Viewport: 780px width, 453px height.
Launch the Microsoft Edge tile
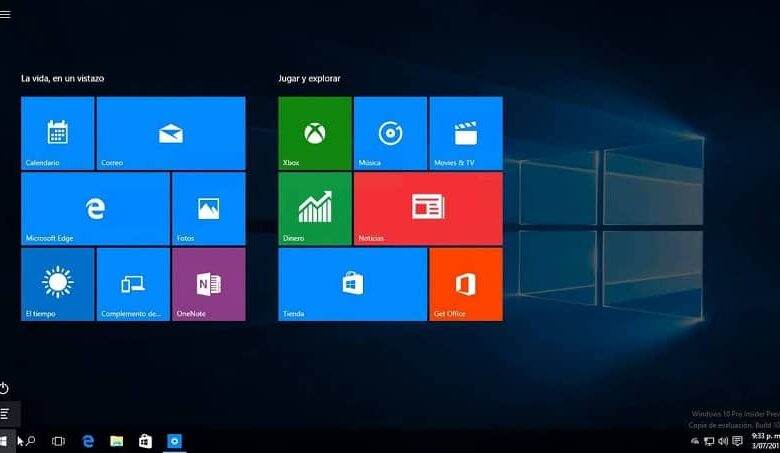96,209
